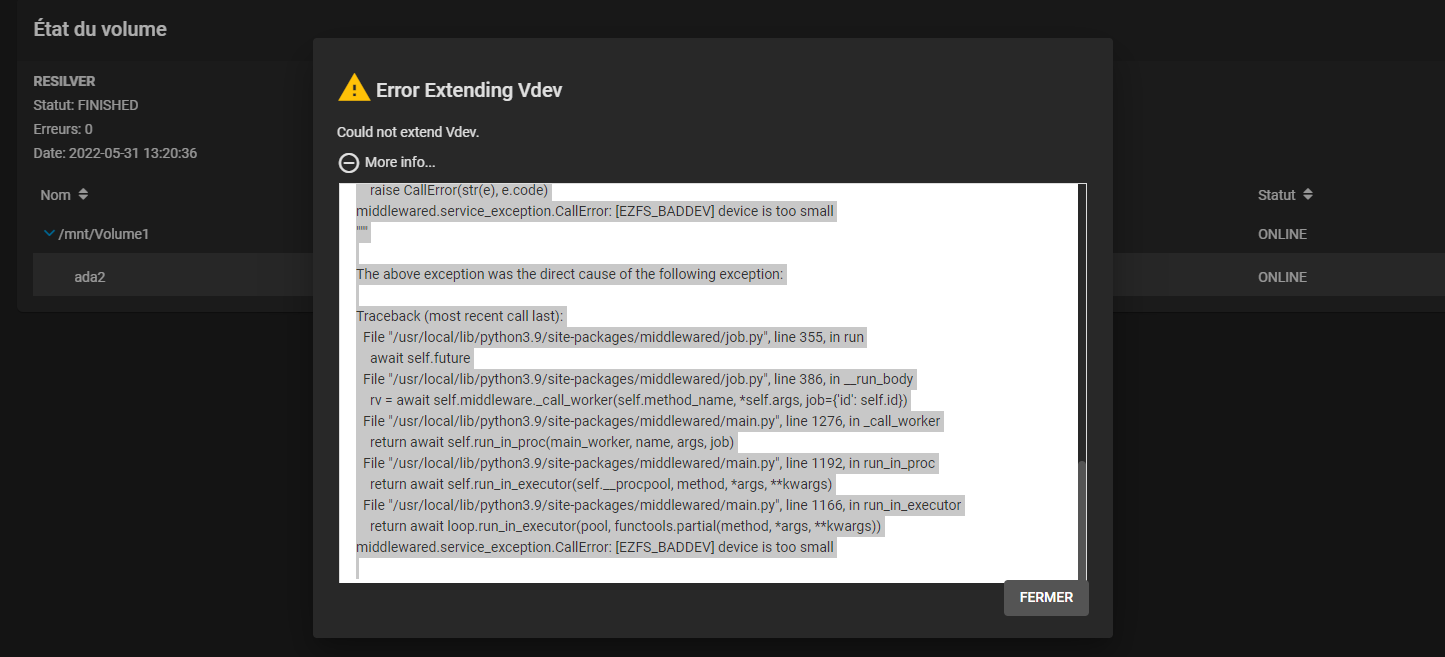Click the 'Traceback (most recent call last):' line
The image size is (1445, 657).
[460, 316]
